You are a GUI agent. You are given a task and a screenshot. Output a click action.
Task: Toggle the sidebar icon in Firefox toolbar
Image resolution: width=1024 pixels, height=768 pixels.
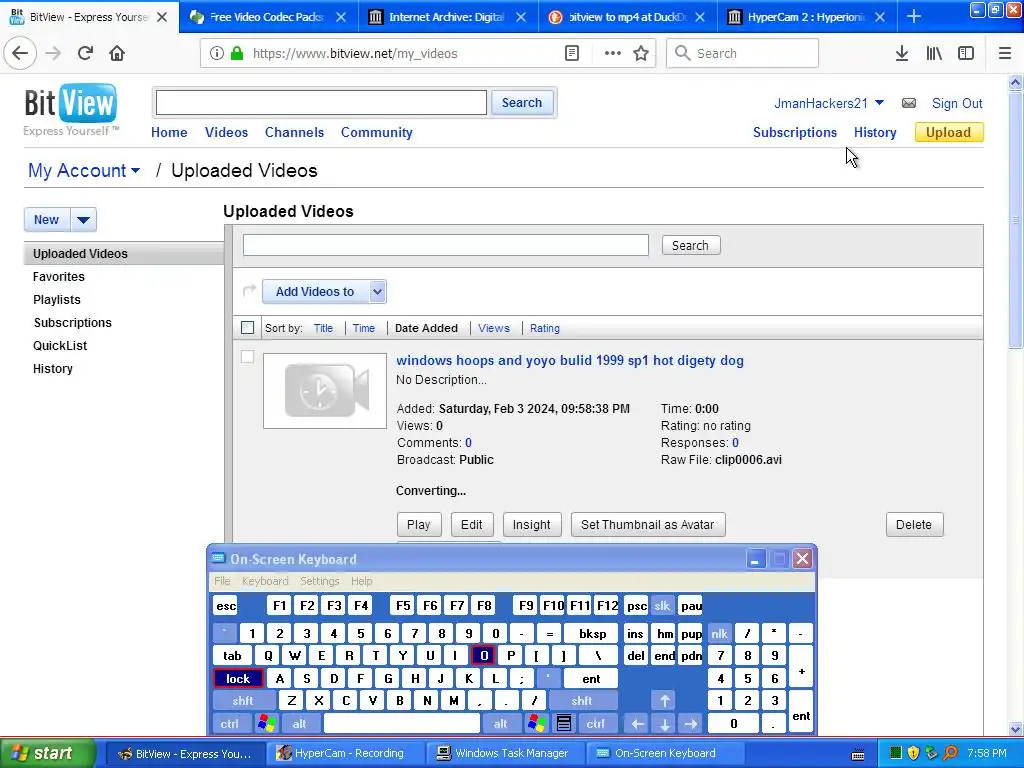(966, 54)
